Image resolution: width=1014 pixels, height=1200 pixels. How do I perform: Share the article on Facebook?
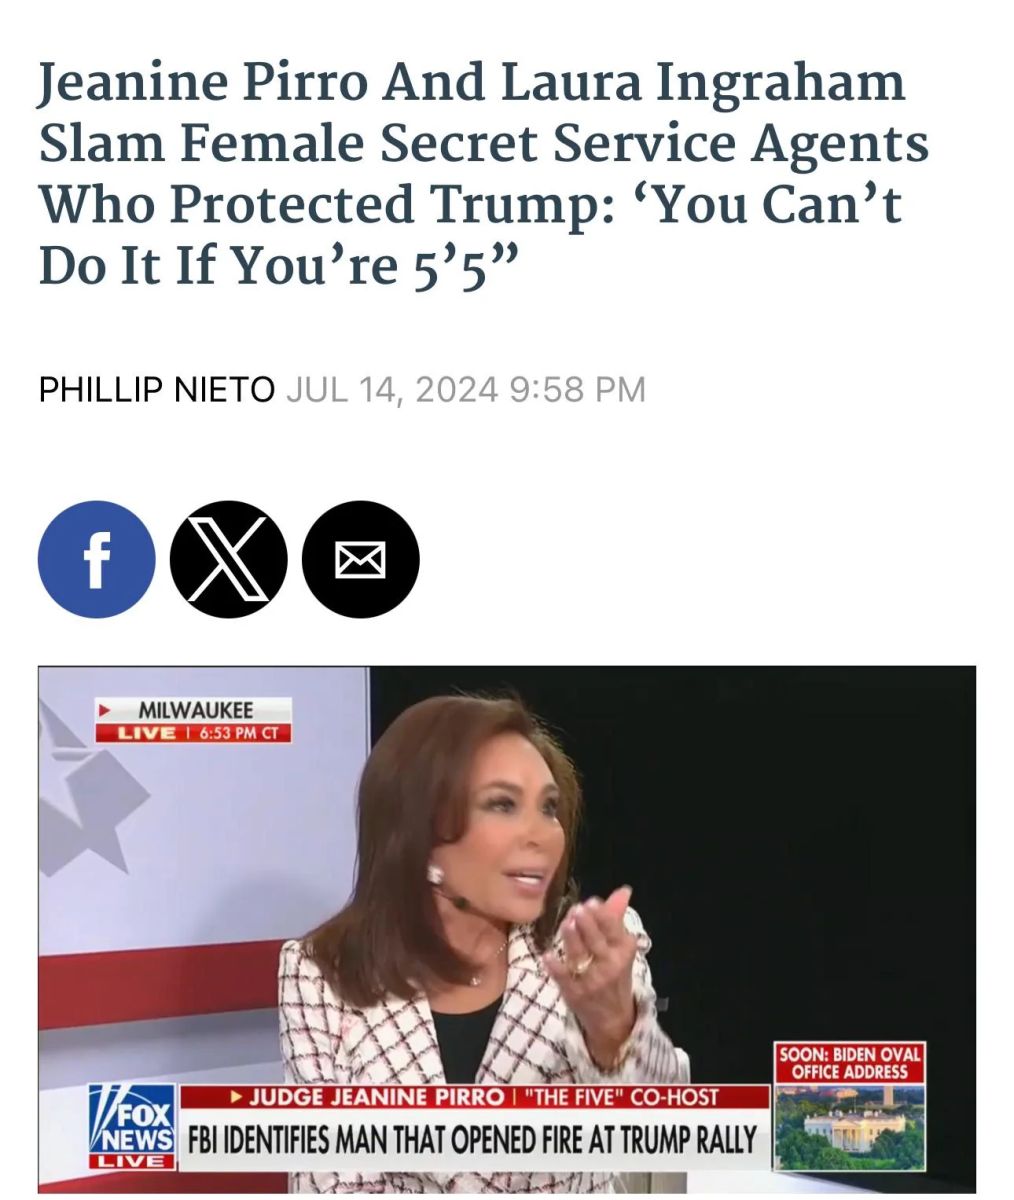(x=97, y=559)
